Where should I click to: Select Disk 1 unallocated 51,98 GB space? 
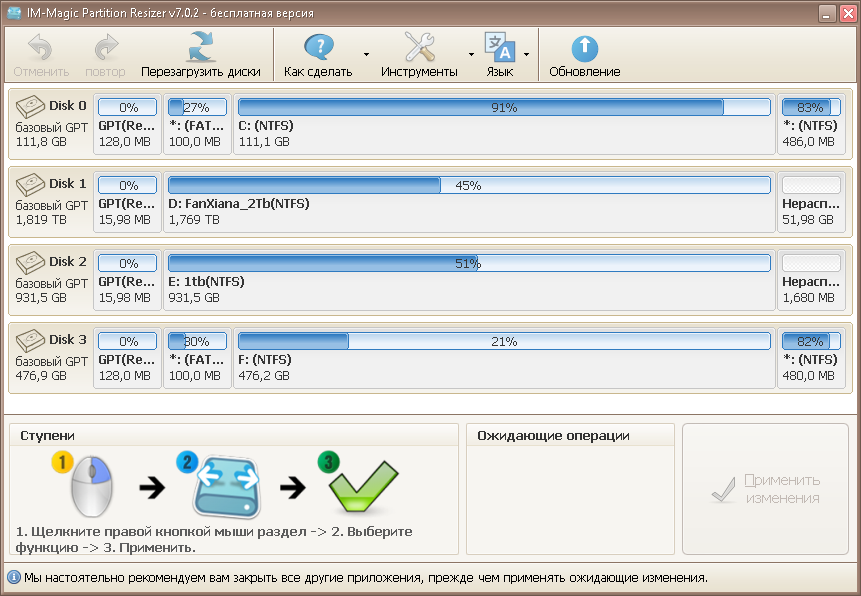pyautogui.click(x=811, y=202)
